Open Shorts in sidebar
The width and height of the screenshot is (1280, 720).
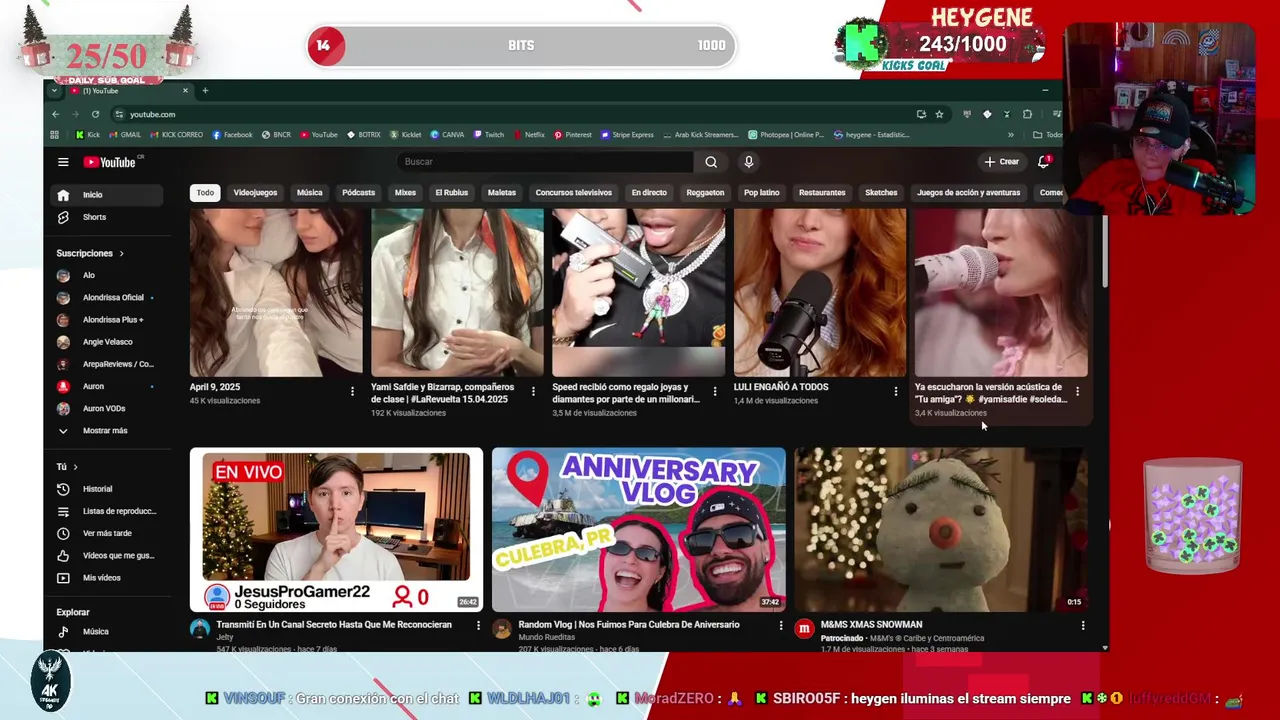click(x=106, y=217)
